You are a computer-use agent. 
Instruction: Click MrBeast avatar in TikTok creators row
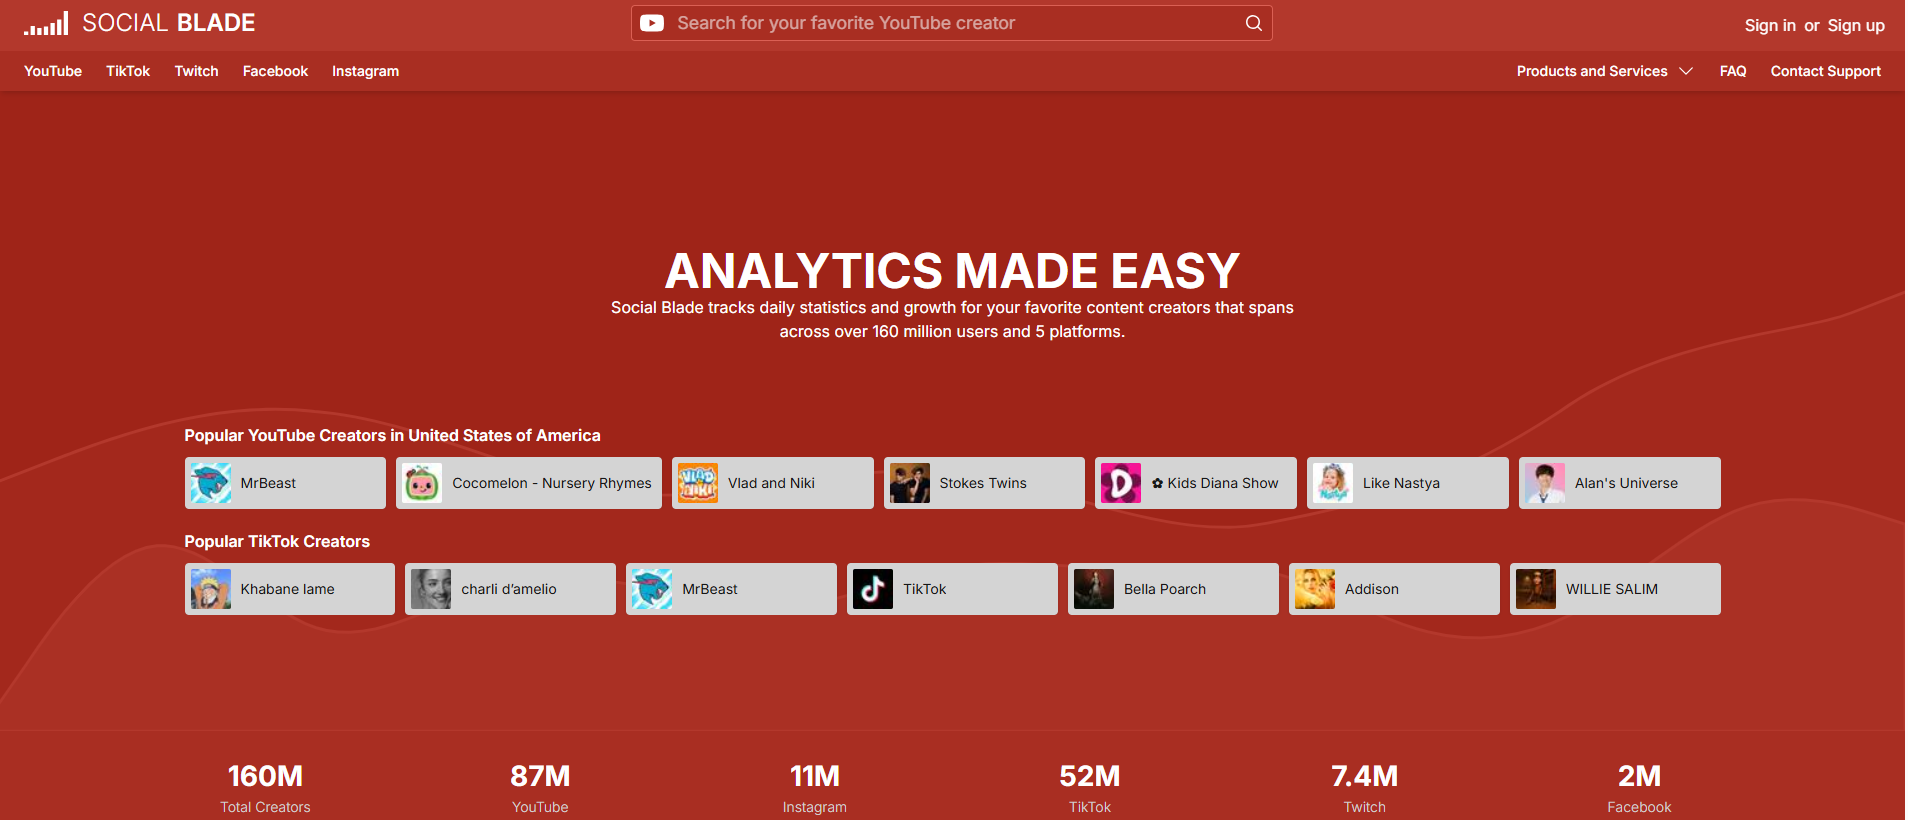652,589
